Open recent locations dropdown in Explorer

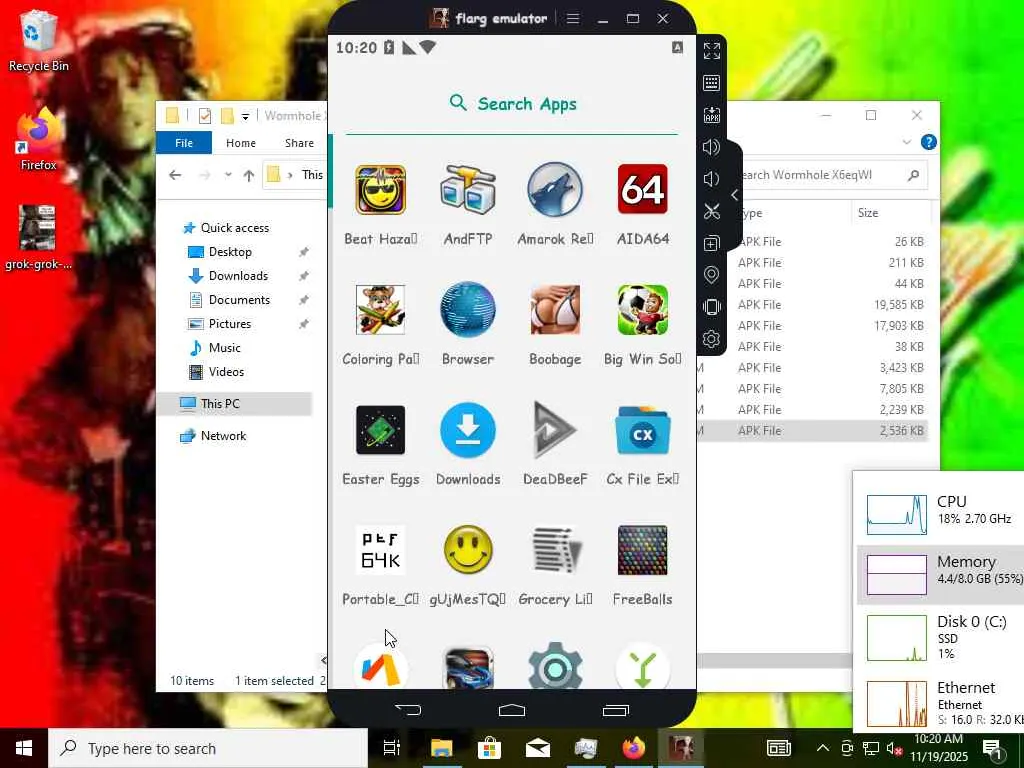[x=228, y=175]
